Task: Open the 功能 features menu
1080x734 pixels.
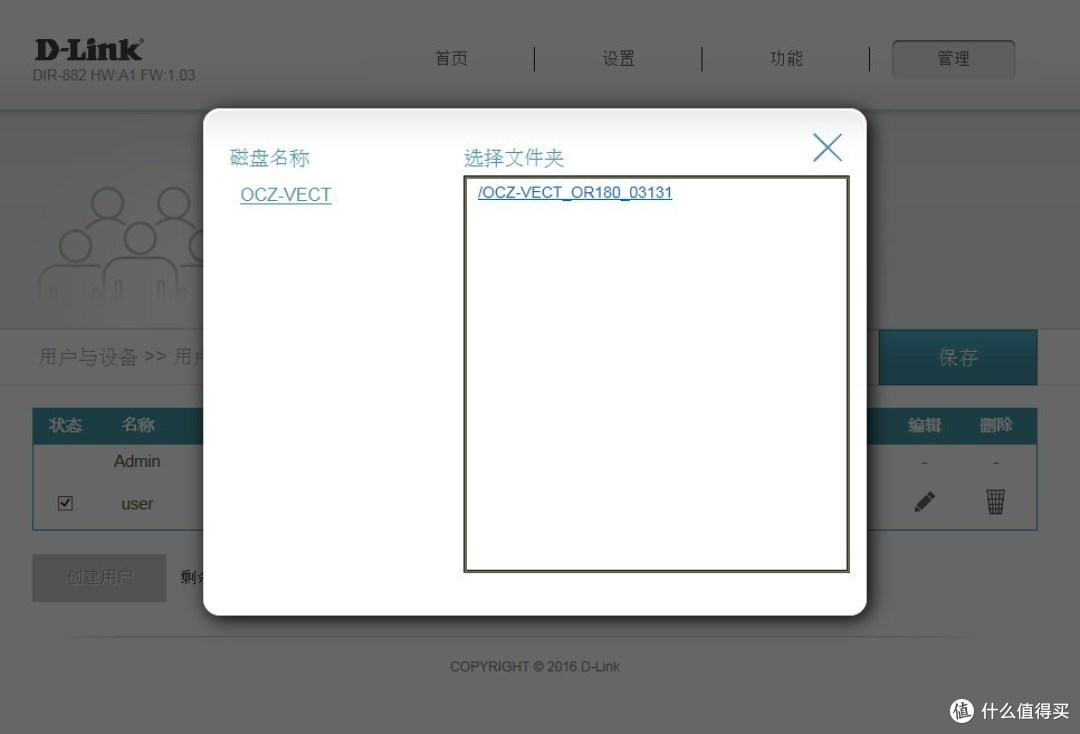Action: (786, 59)
